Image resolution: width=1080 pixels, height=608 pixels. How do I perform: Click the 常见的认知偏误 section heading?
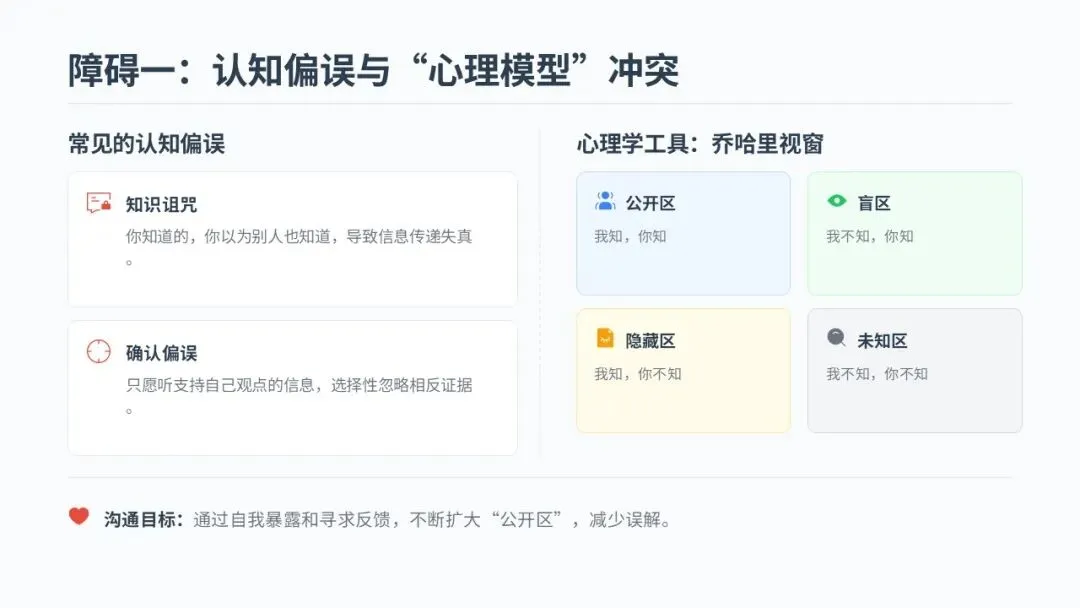(x=146, y=144)
